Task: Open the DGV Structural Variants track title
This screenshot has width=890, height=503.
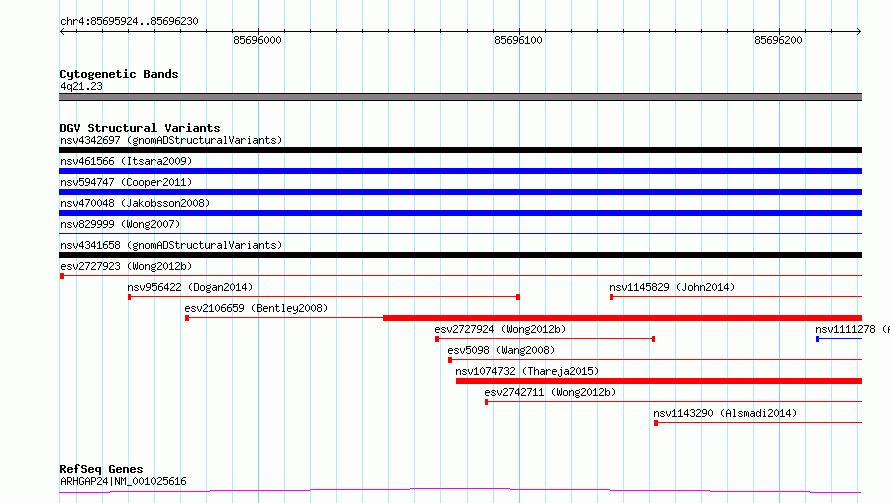Action: click(140, 128)
